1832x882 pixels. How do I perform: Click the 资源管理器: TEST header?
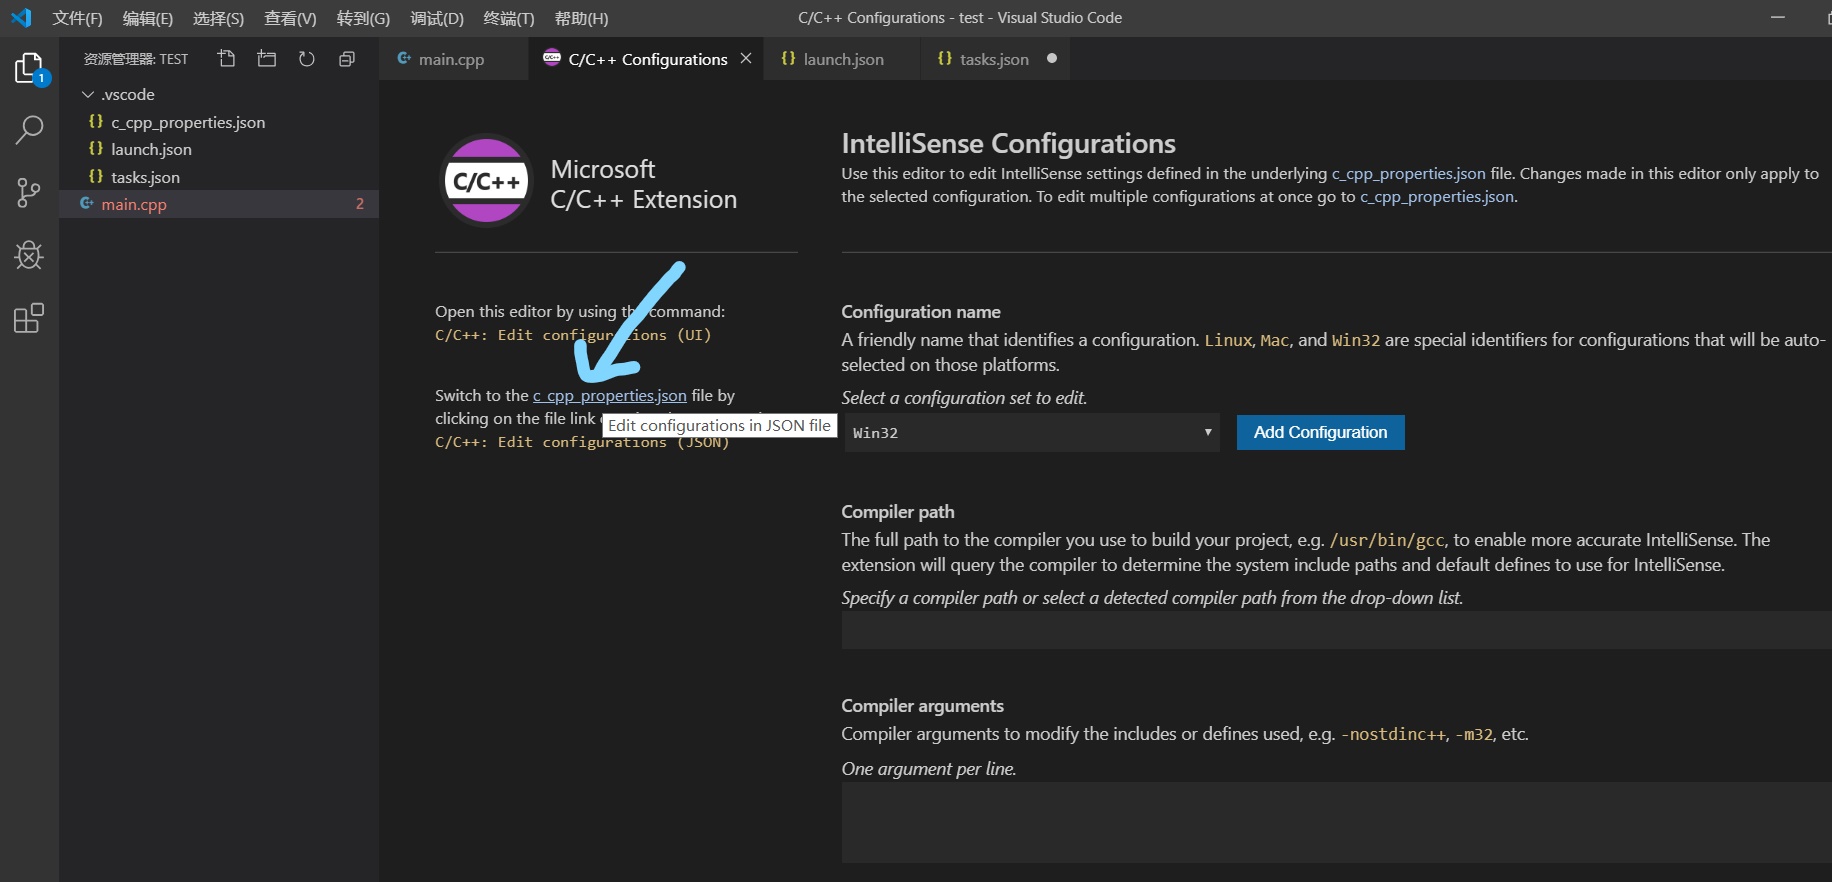pos(136,59)
